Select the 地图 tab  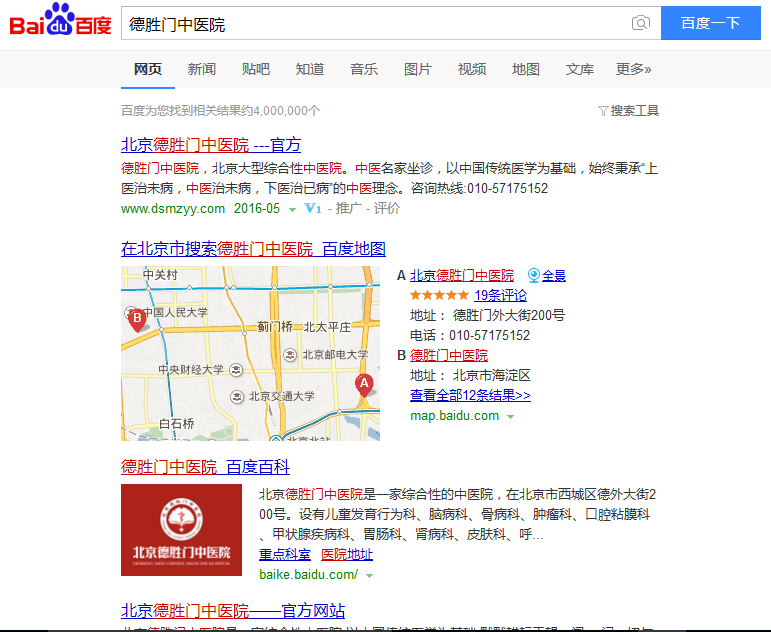(x=526, y=69)
